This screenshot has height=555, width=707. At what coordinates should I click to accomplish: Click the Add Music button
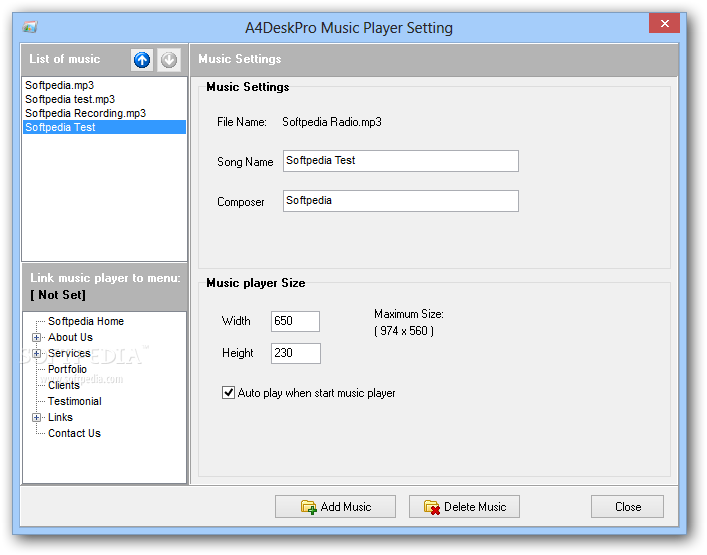coord(335,507)
